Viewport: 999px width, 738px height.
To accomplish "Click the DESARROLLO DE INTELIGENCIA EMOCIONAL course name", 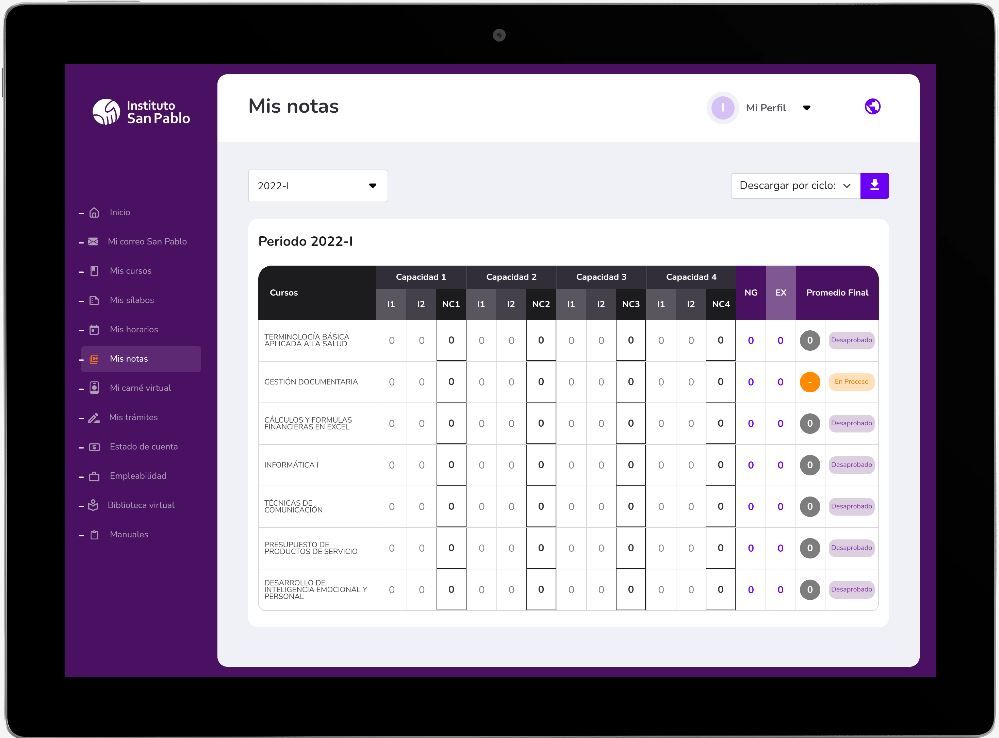I will (x=315, y=590).
